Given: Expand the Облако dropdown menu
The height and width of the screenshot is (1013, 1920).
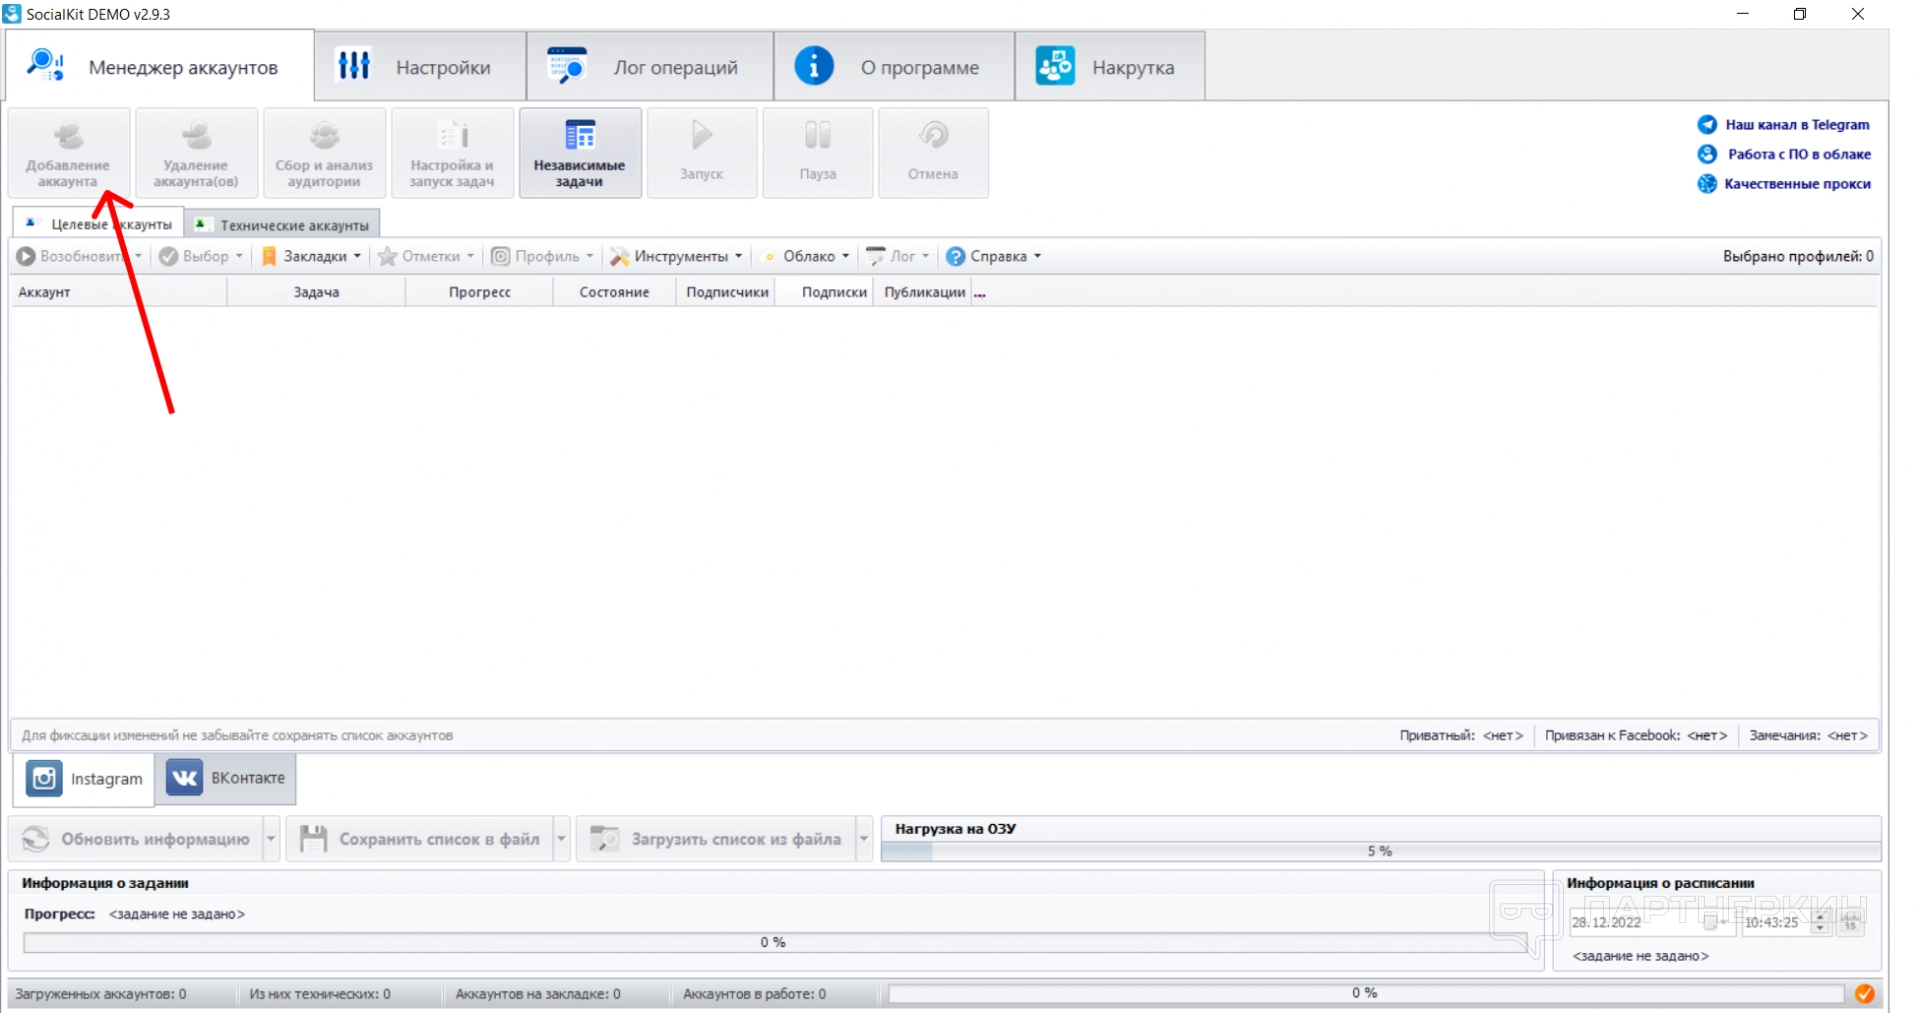Looking at the screenshot, I should coord(807,257).
